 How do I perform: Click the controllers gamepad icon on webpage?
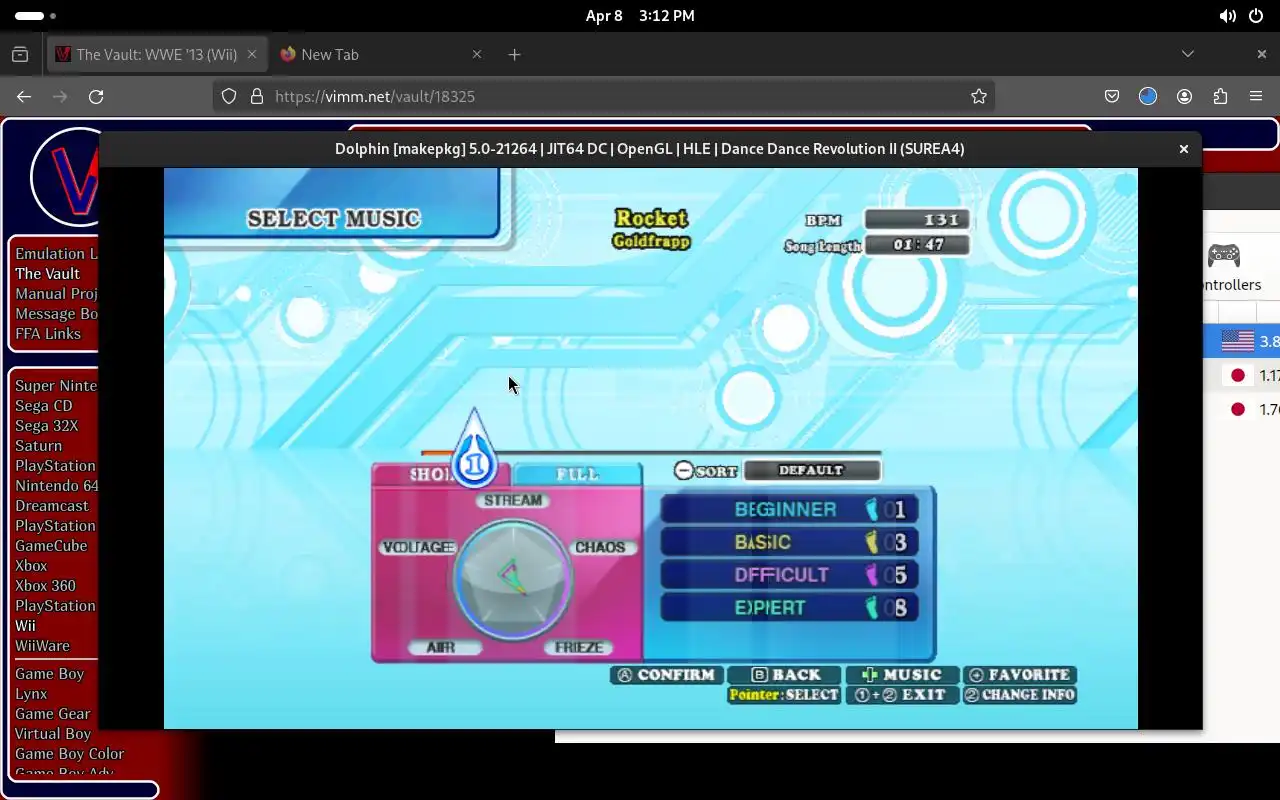coord(1224,256)
